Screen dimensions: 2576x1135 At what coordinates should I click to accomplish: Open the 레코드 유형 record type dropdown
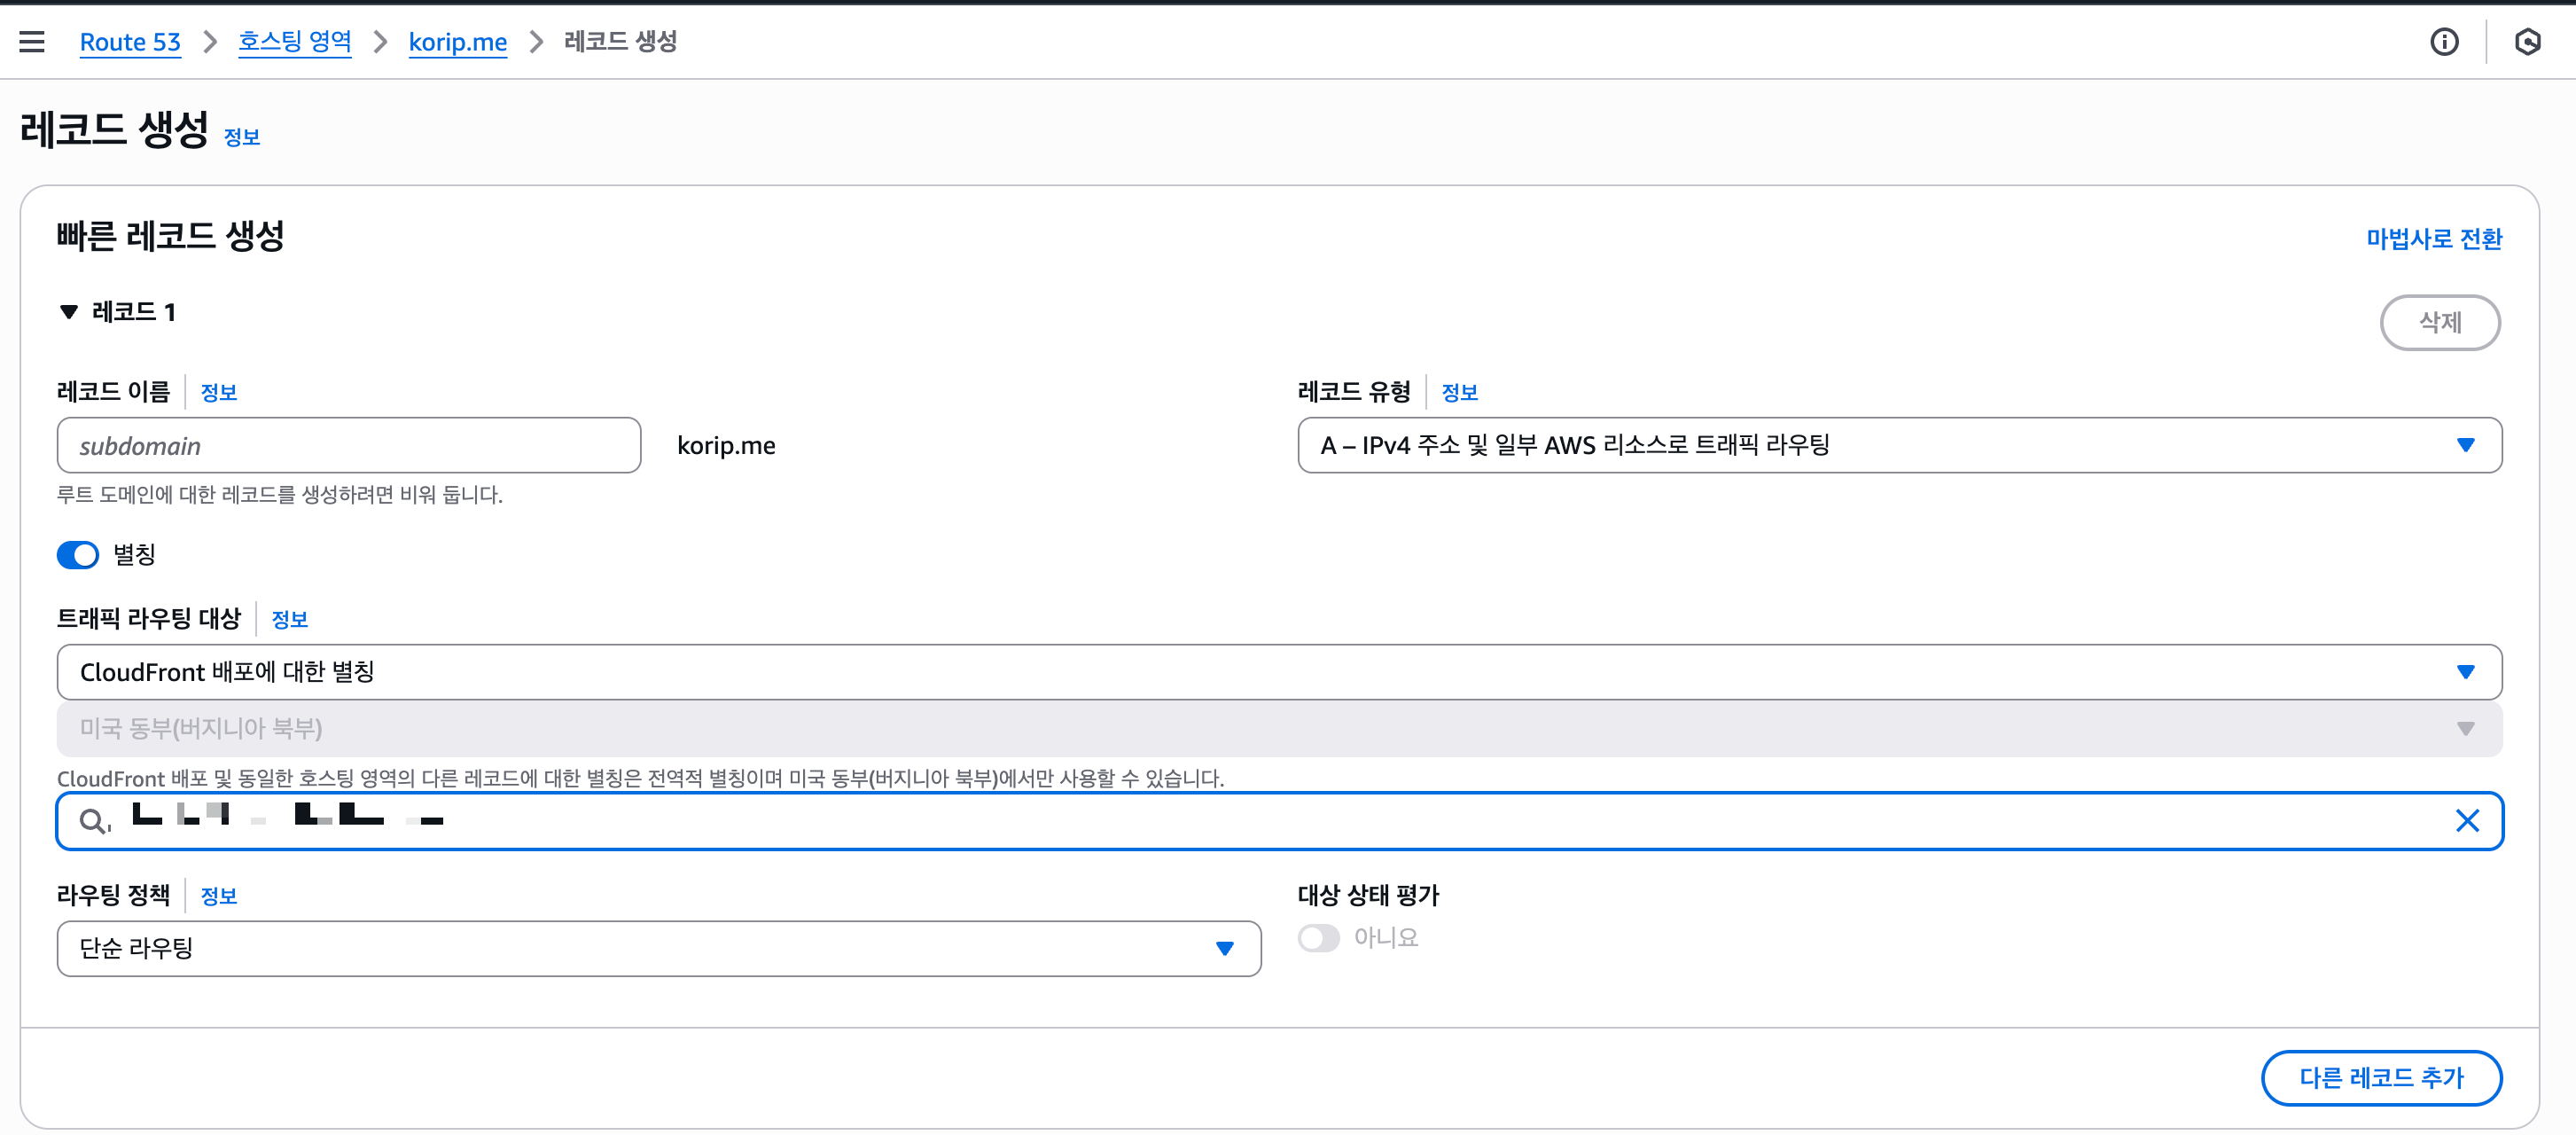pos(1898,445)
